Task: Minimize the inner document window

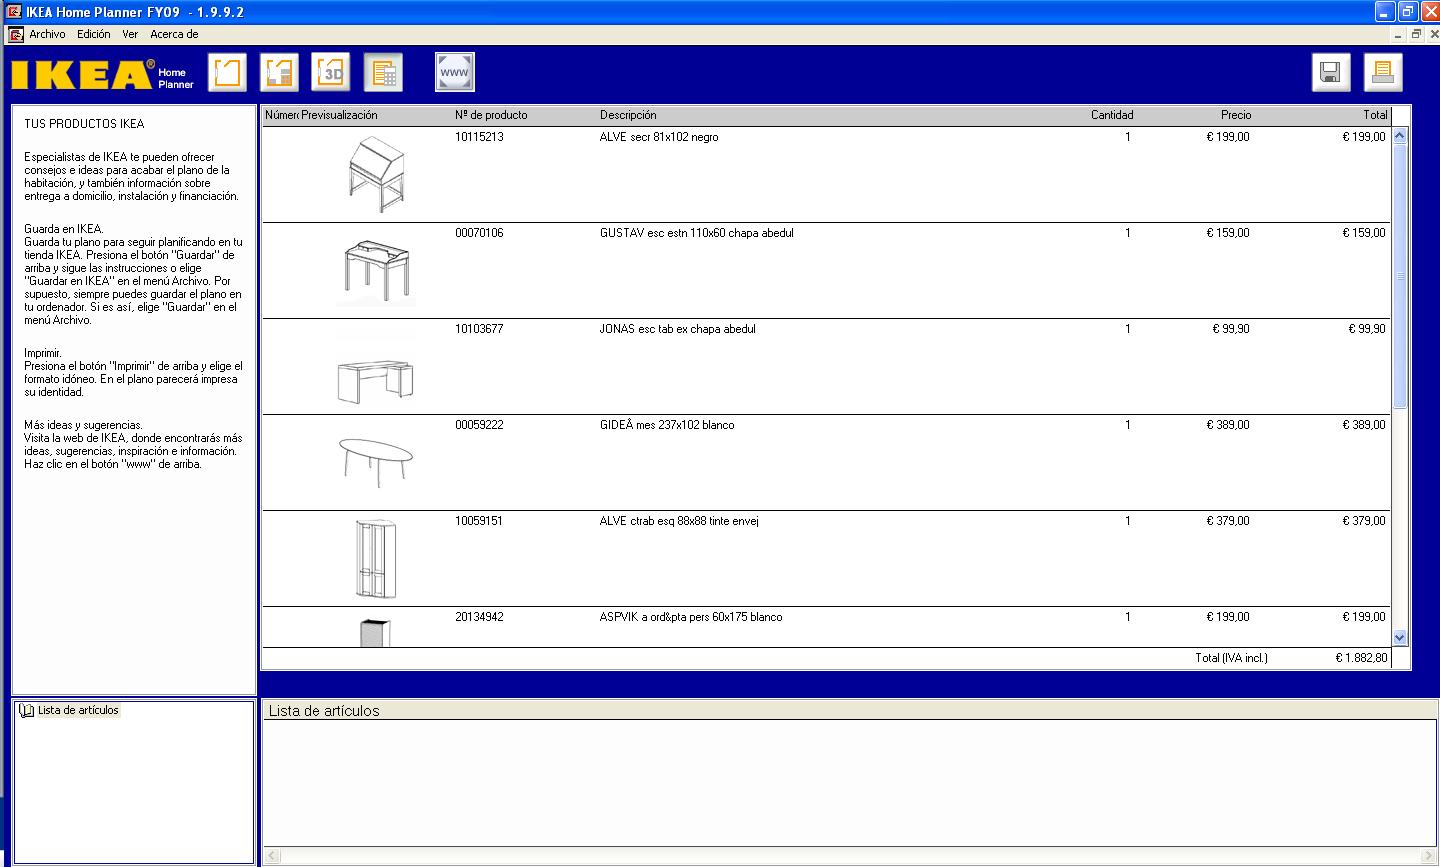Action: pos(1400,34)
